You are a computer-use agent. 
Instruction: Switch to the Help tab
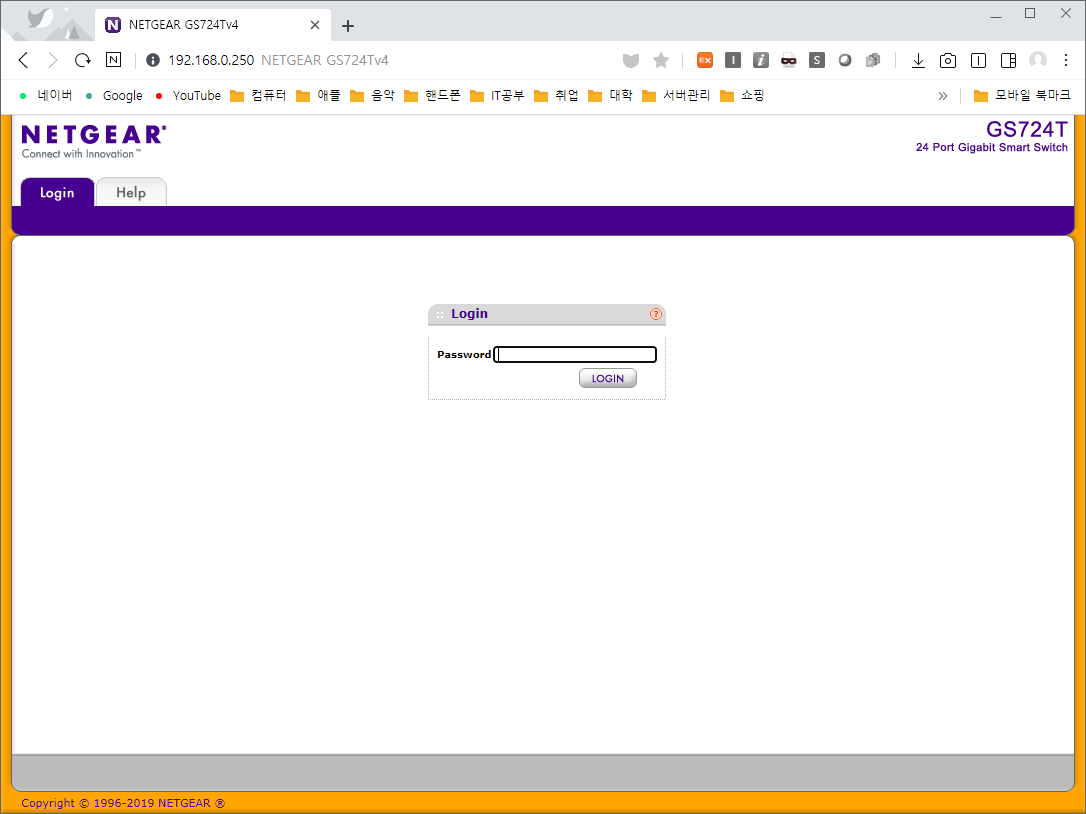pyautogui.click(x=131, y=193)
